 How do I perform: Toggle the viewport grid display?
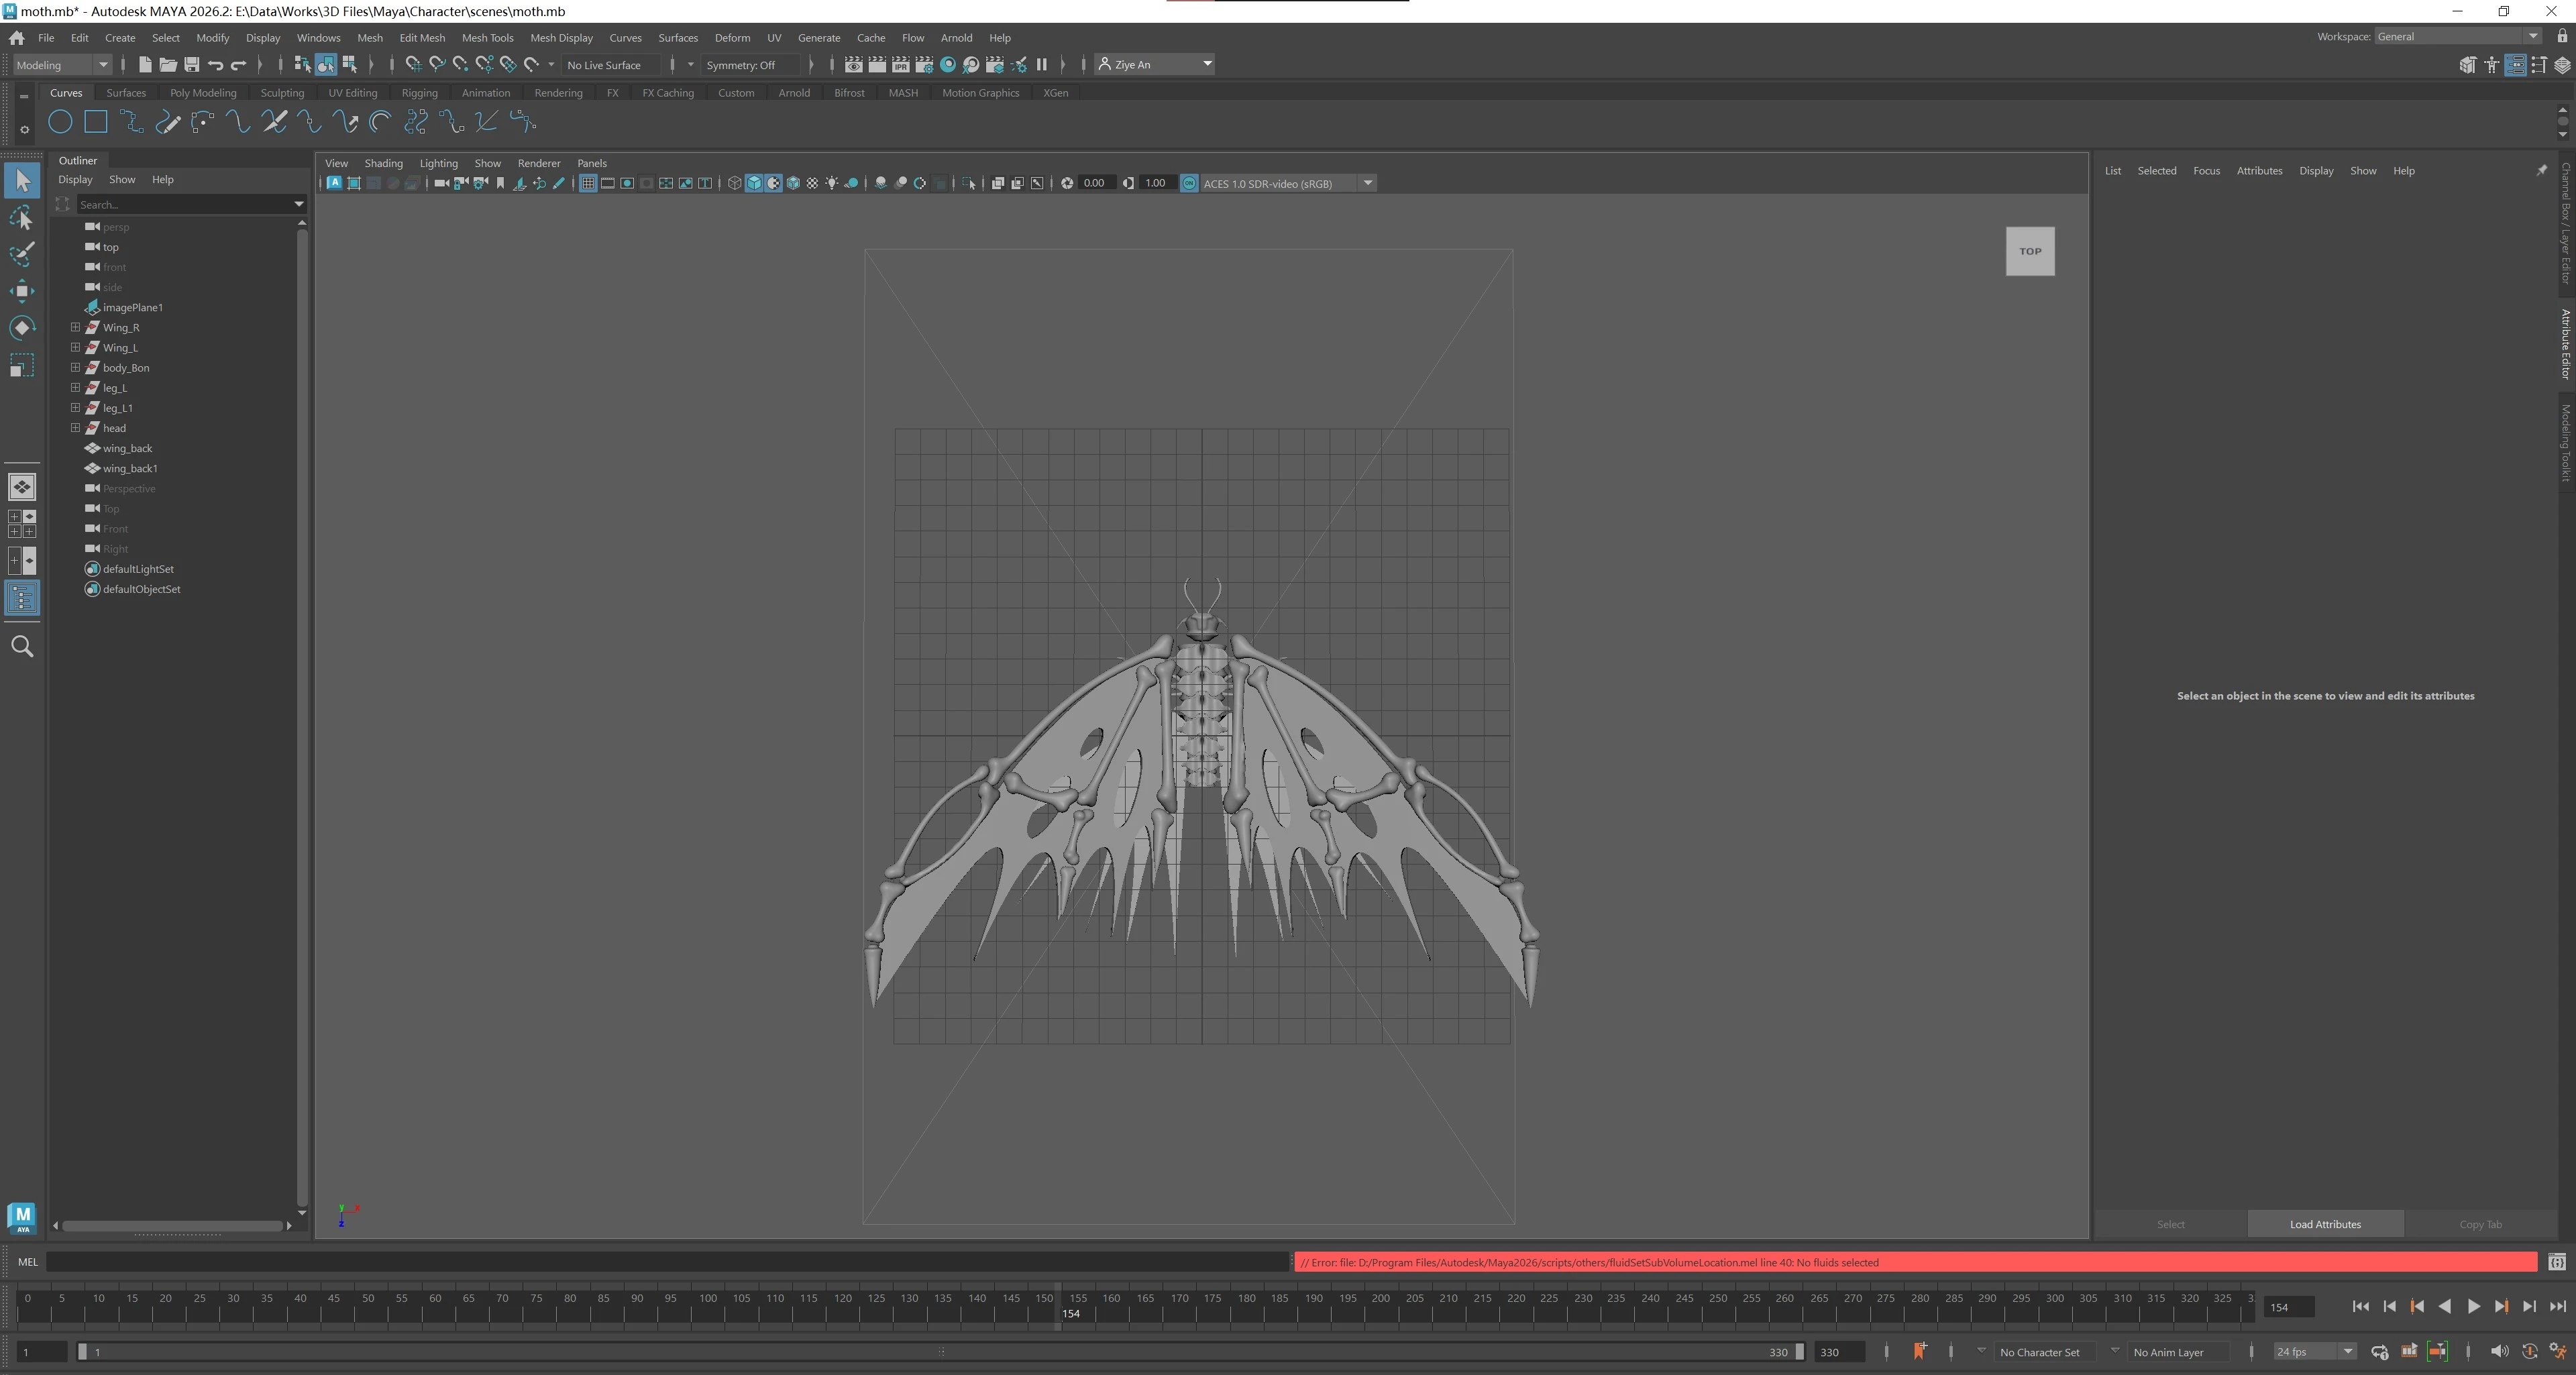coord(588,183)
